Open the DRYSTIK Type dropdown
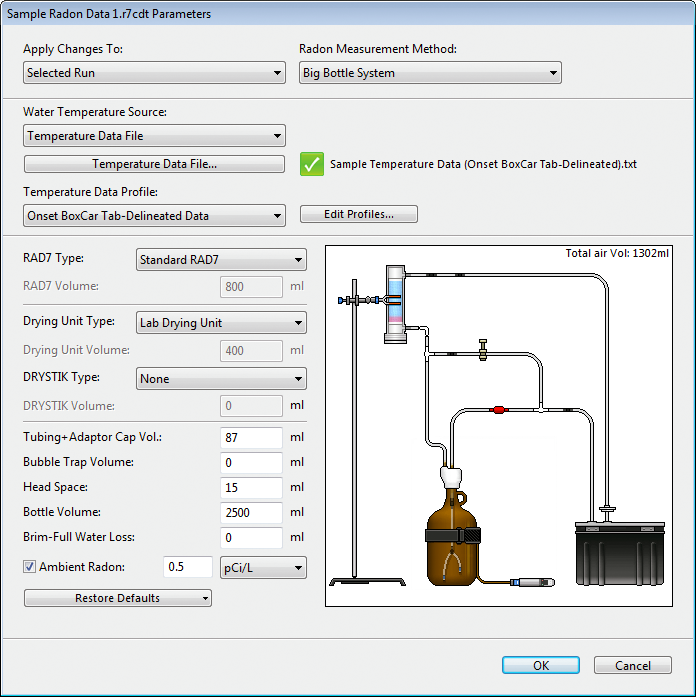 click(221, 379)
